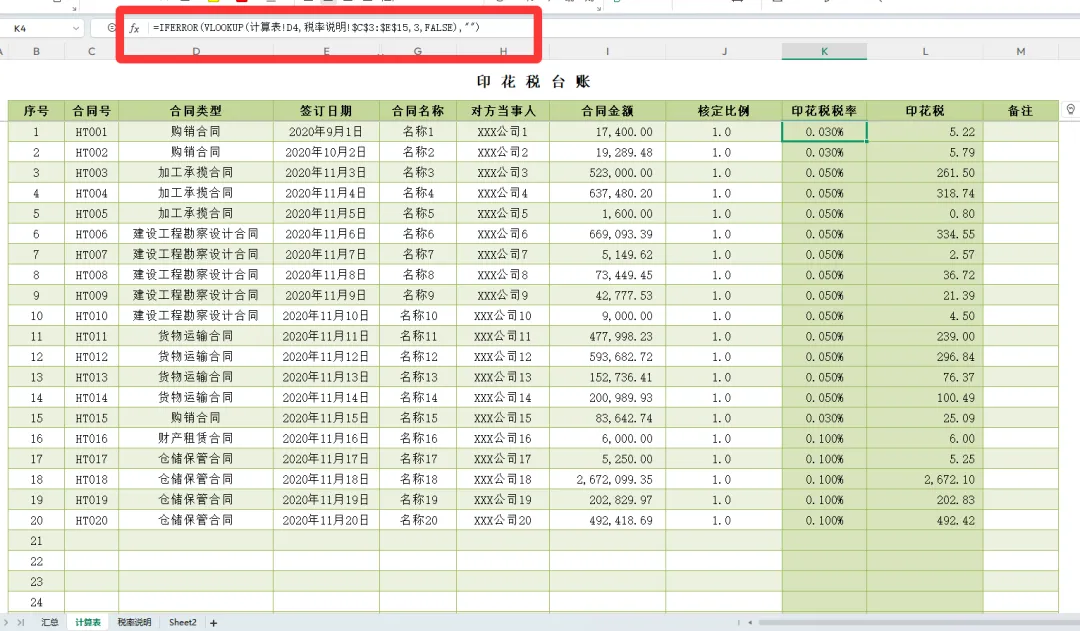The width and height of the screenshot is (1080, 631).
Task: Select the amount cell 17,400.00
Action: (607, 132)
